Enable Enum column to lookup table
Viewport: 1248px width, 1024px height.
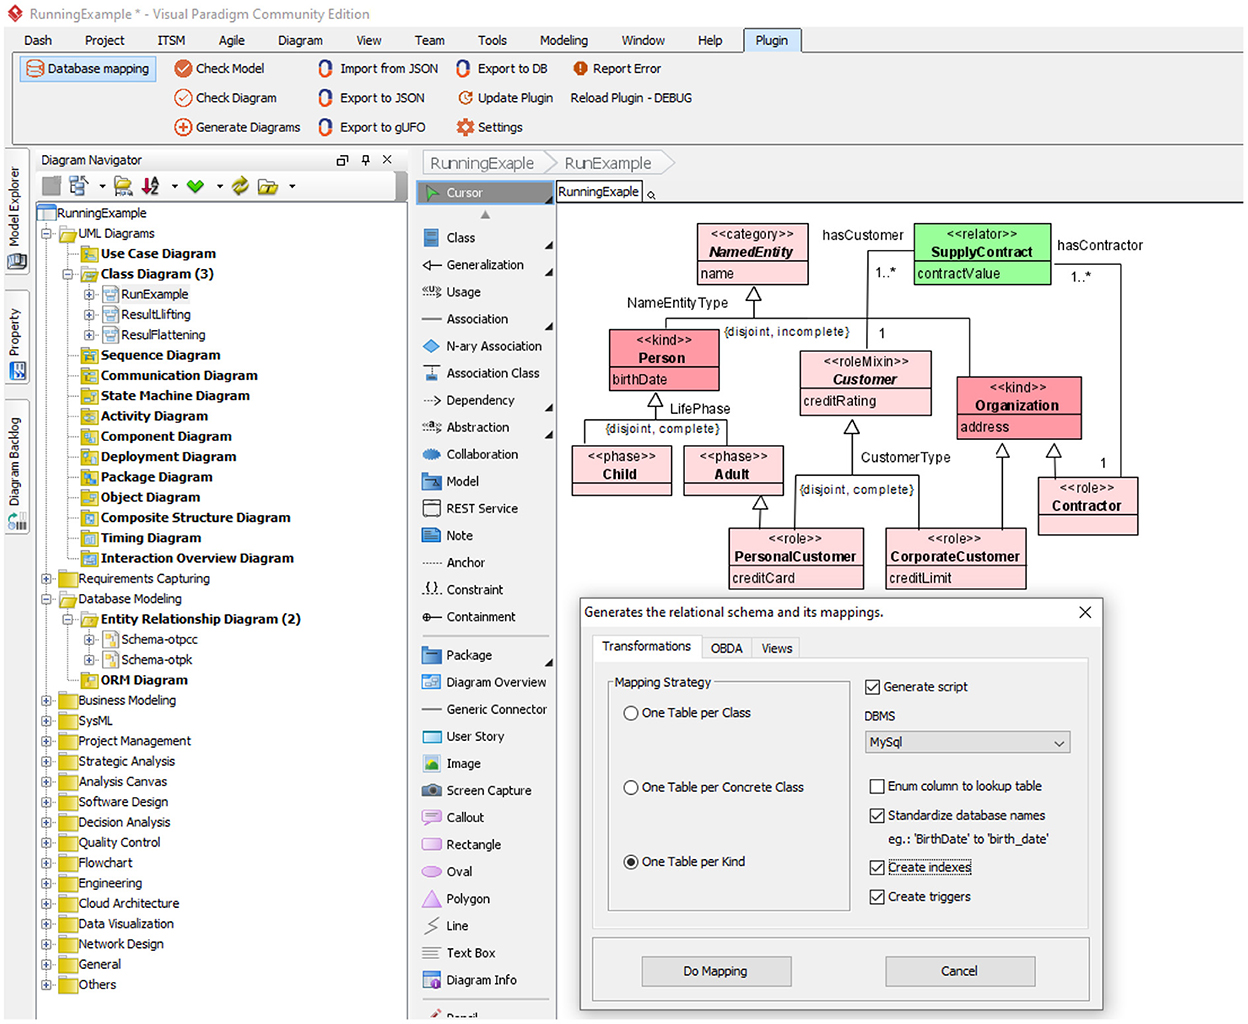877,786
